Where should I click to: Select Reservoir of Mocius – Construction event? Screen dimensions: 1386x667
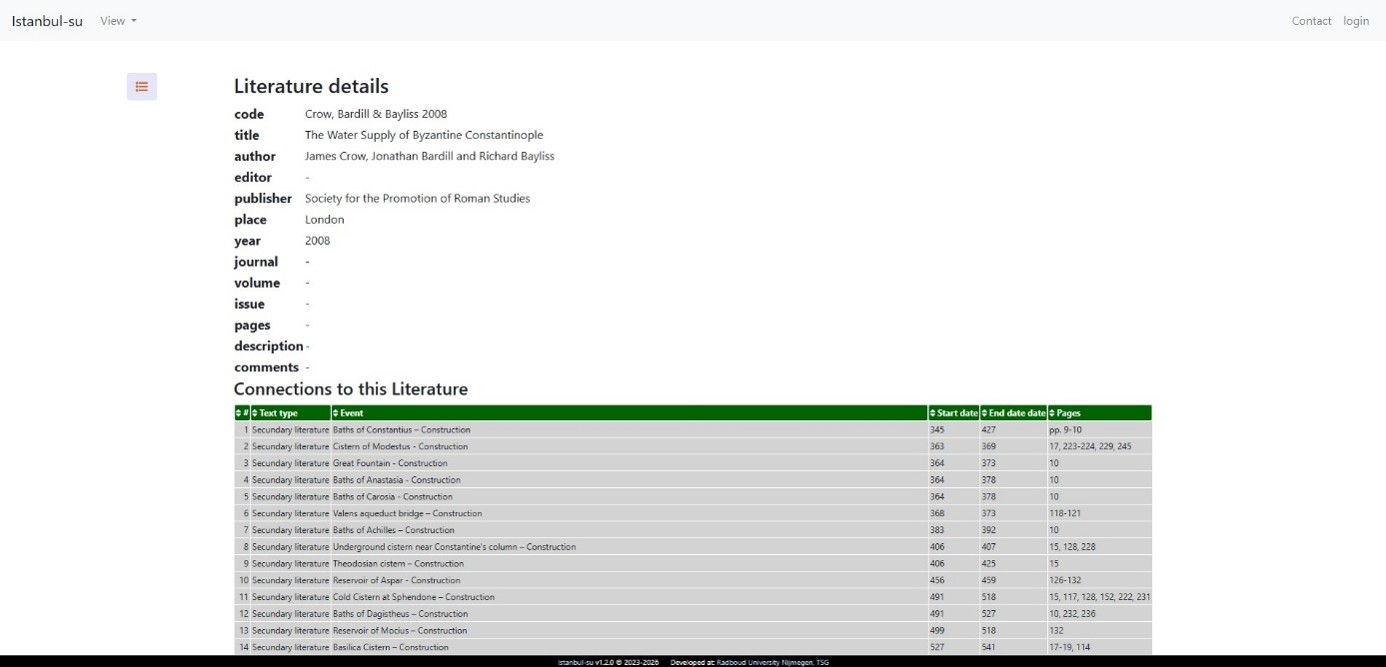[x=400, y=631]
